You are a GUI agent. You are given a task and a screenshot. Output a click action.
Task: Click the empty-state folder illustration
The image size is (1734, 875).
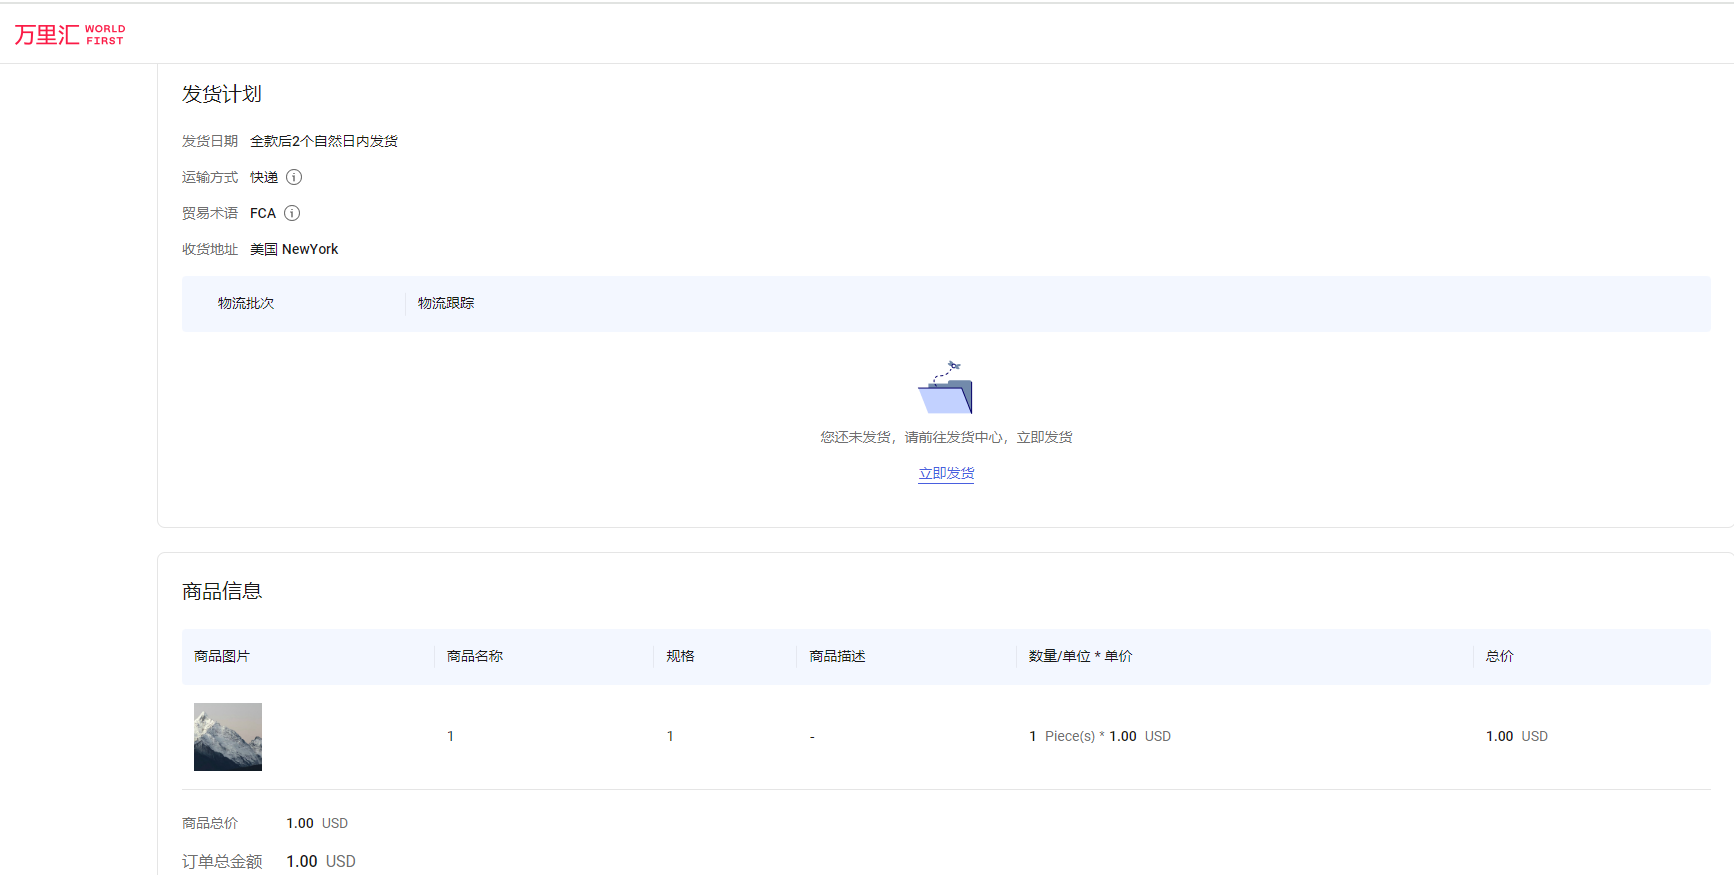[x=946, y=388]
